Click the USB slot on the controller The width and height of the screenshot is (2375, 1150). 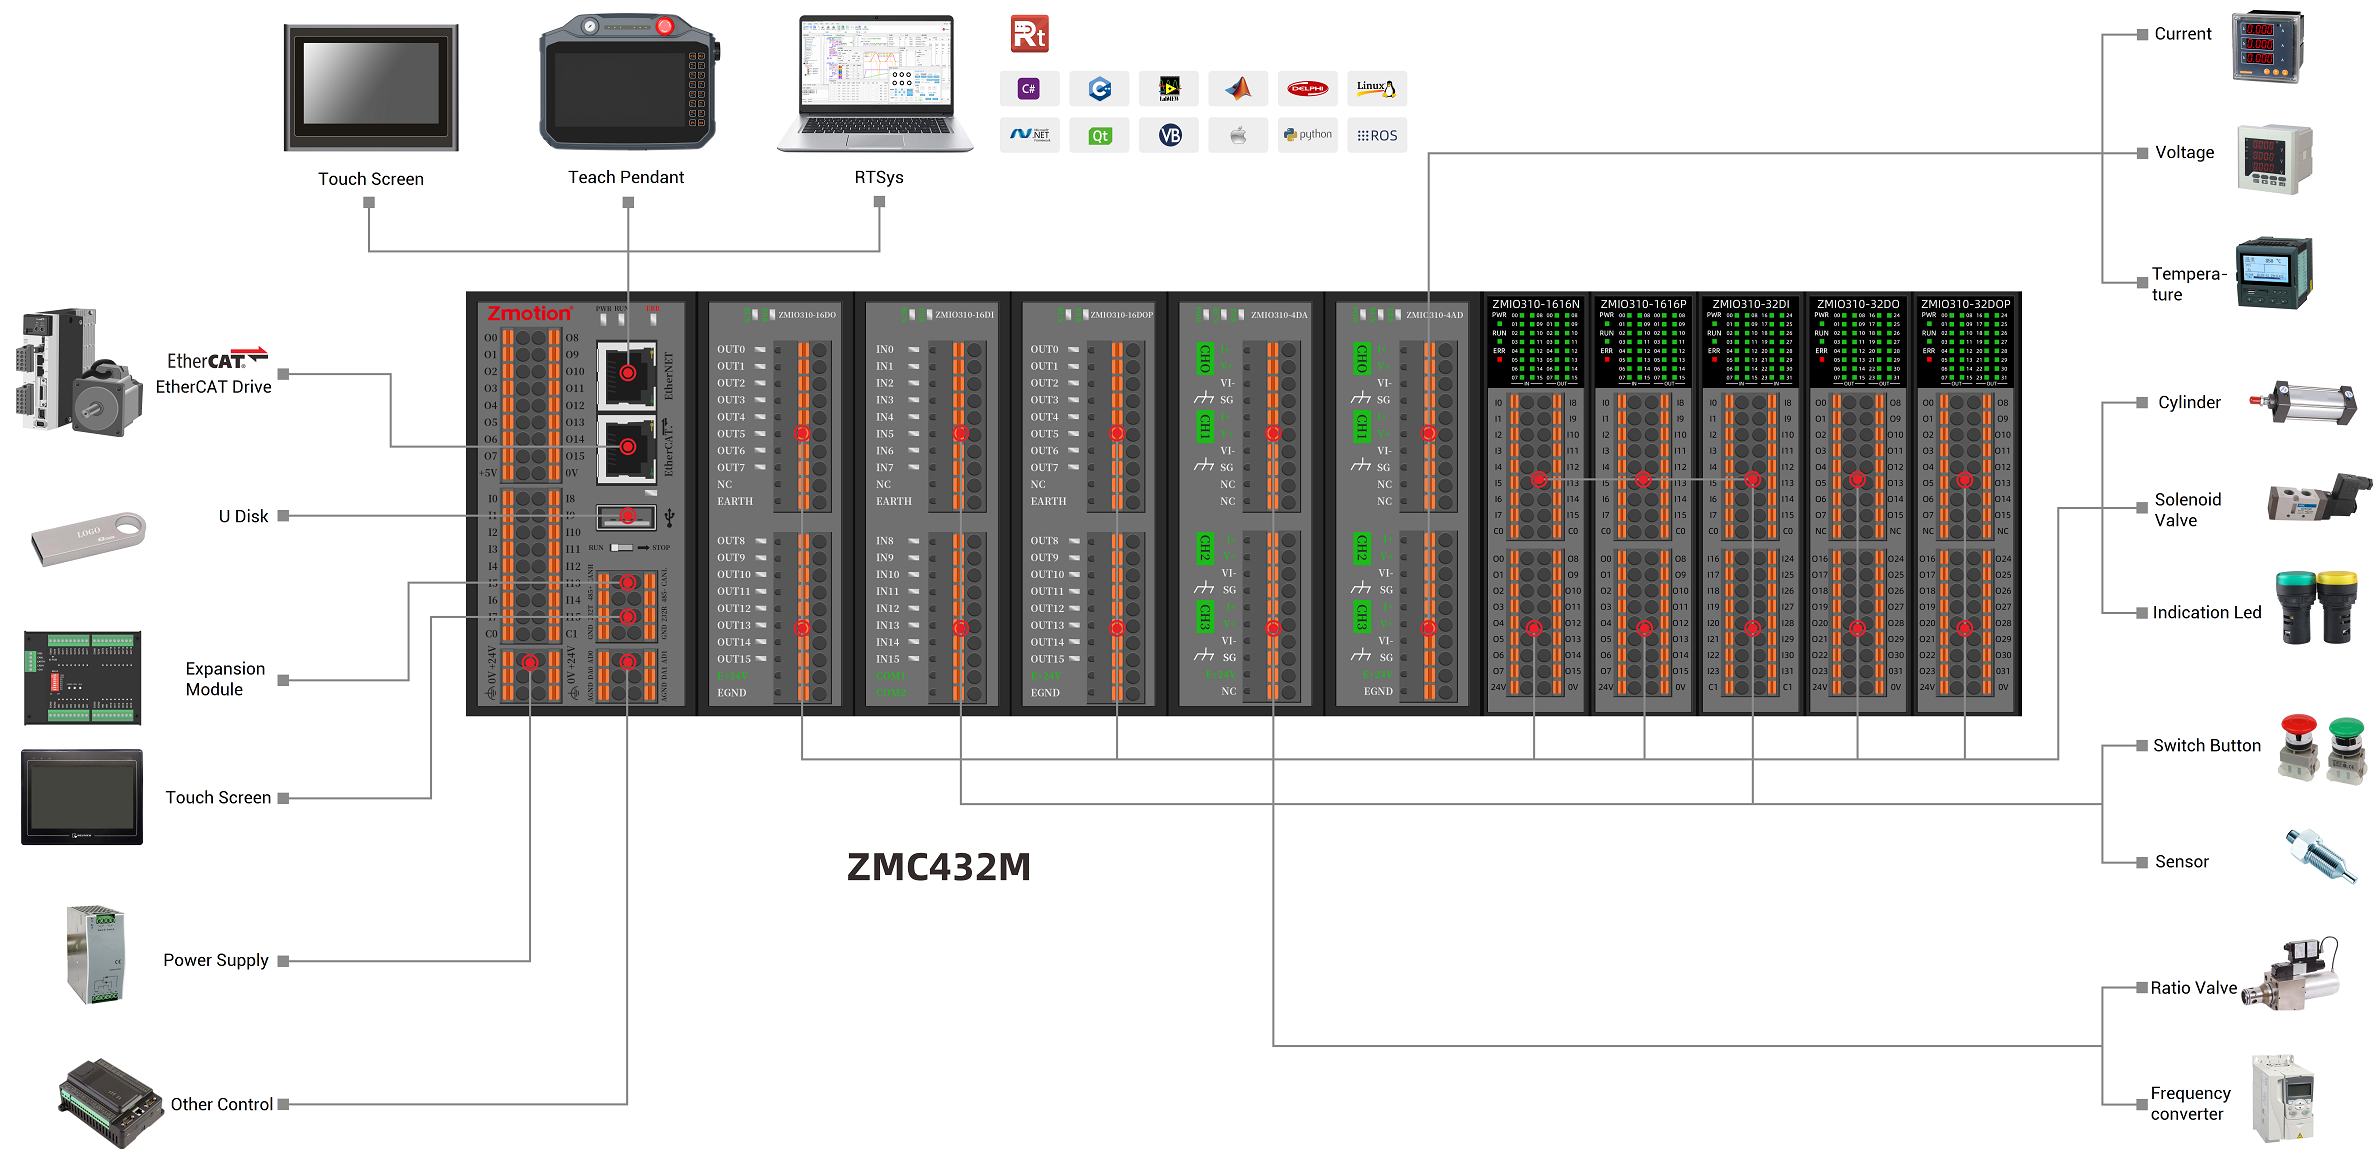tap(626, 517)
